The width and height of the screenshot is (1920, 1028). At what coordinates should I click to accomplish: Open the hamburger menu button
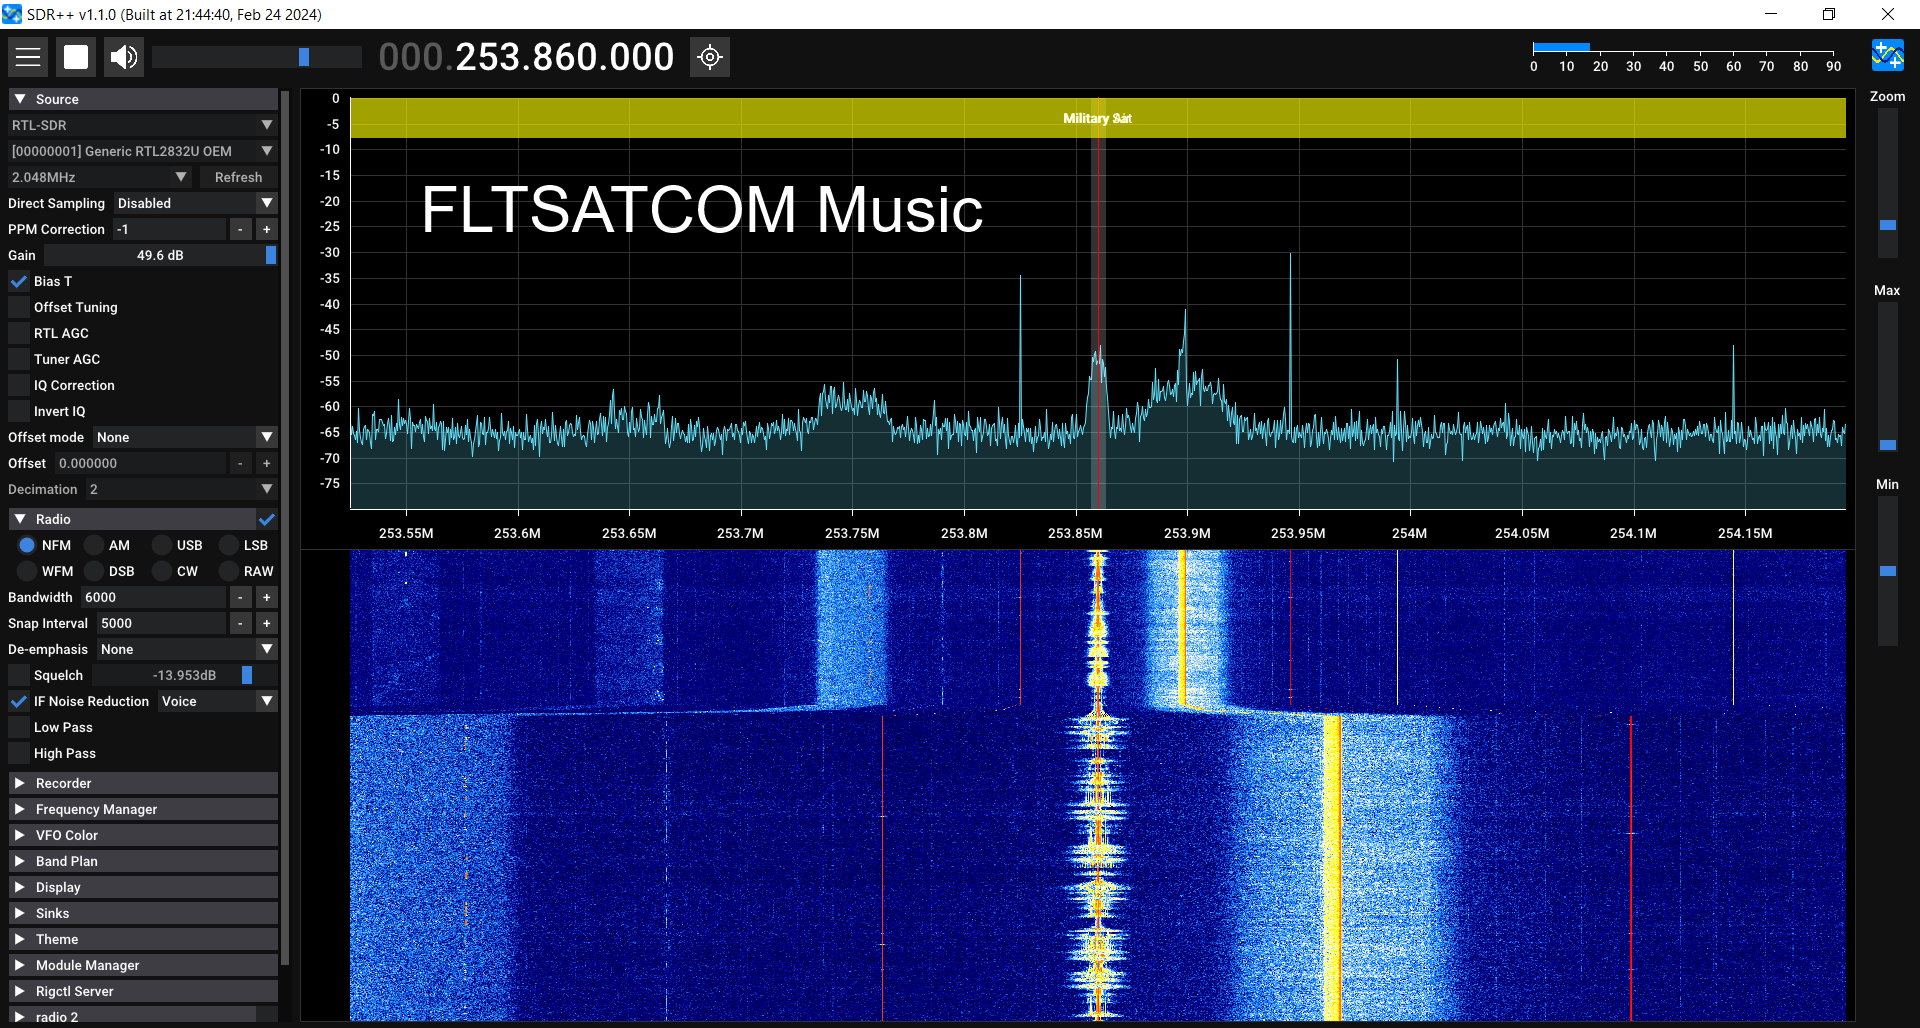28,57
